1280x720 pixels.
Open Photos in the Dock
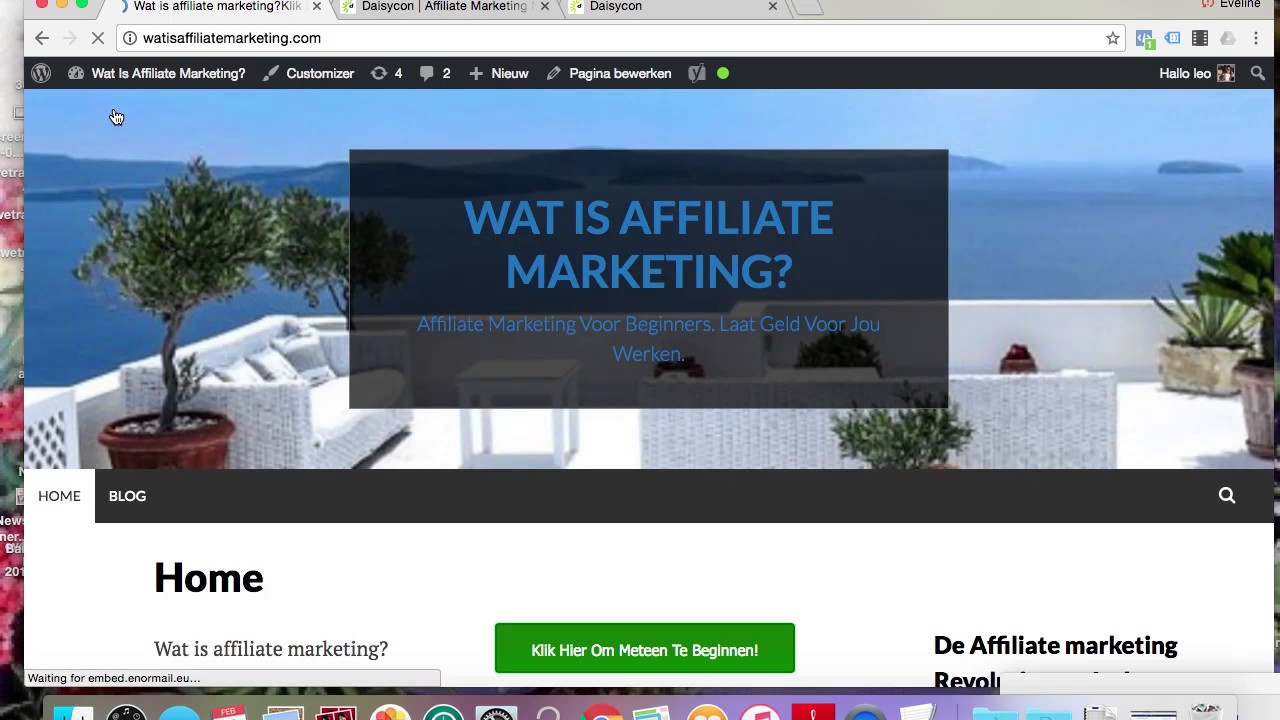tap(390, 714)
